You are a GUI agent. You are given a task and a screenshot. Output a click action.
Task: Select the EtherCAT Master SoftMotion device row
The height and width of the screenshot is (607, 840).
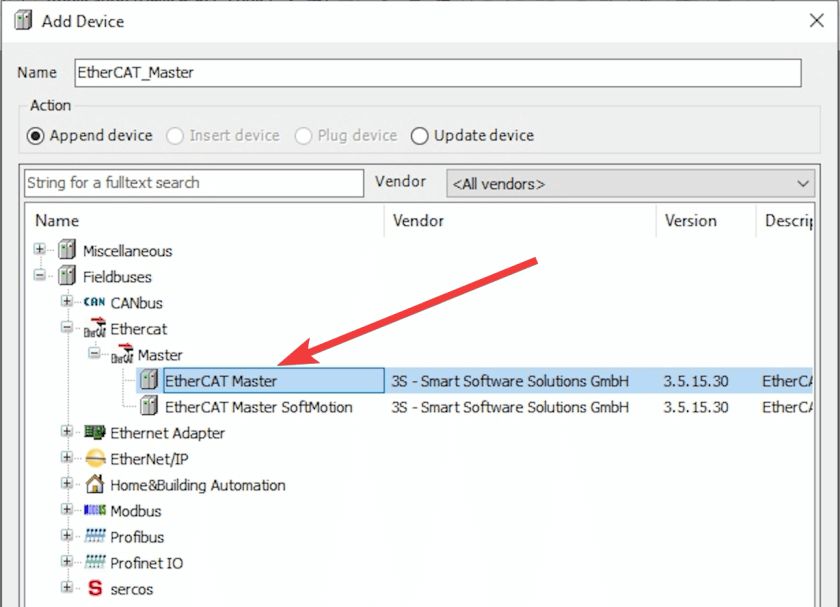click(x=474, y=407)
